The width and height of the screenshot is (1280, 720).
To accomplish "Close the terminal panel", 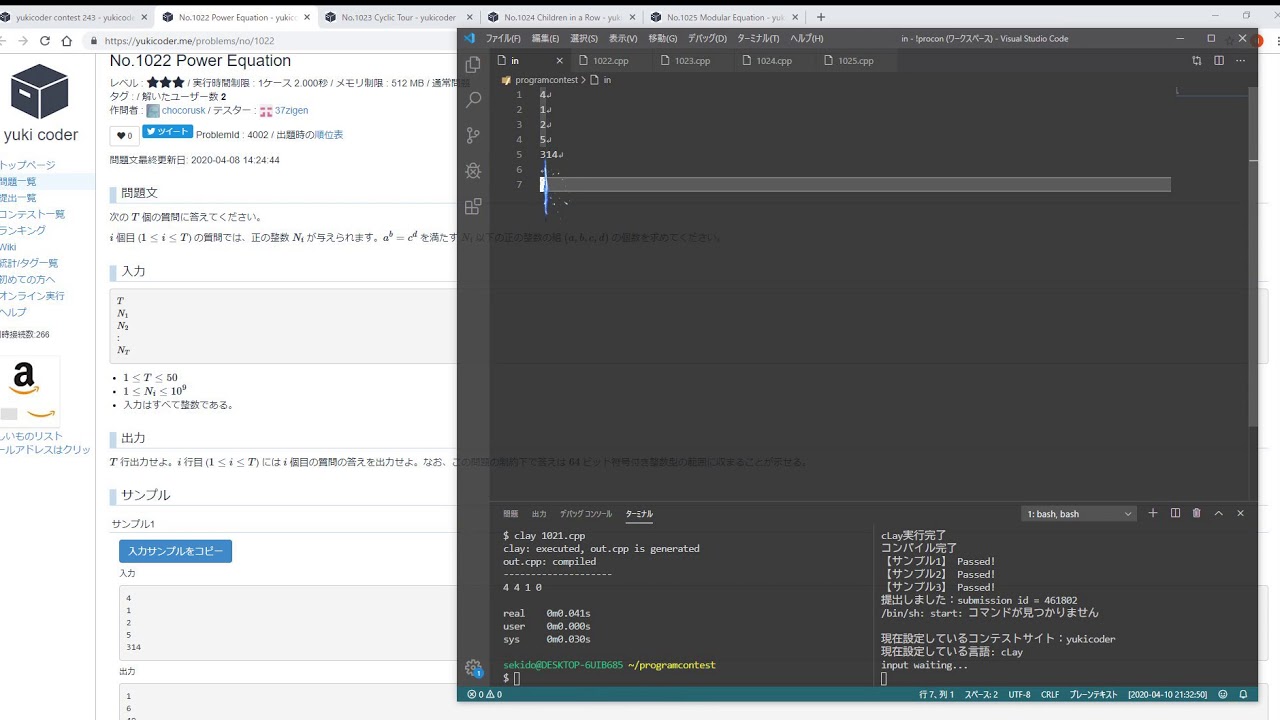I will pyautogui.click(x=1241, y=513).
